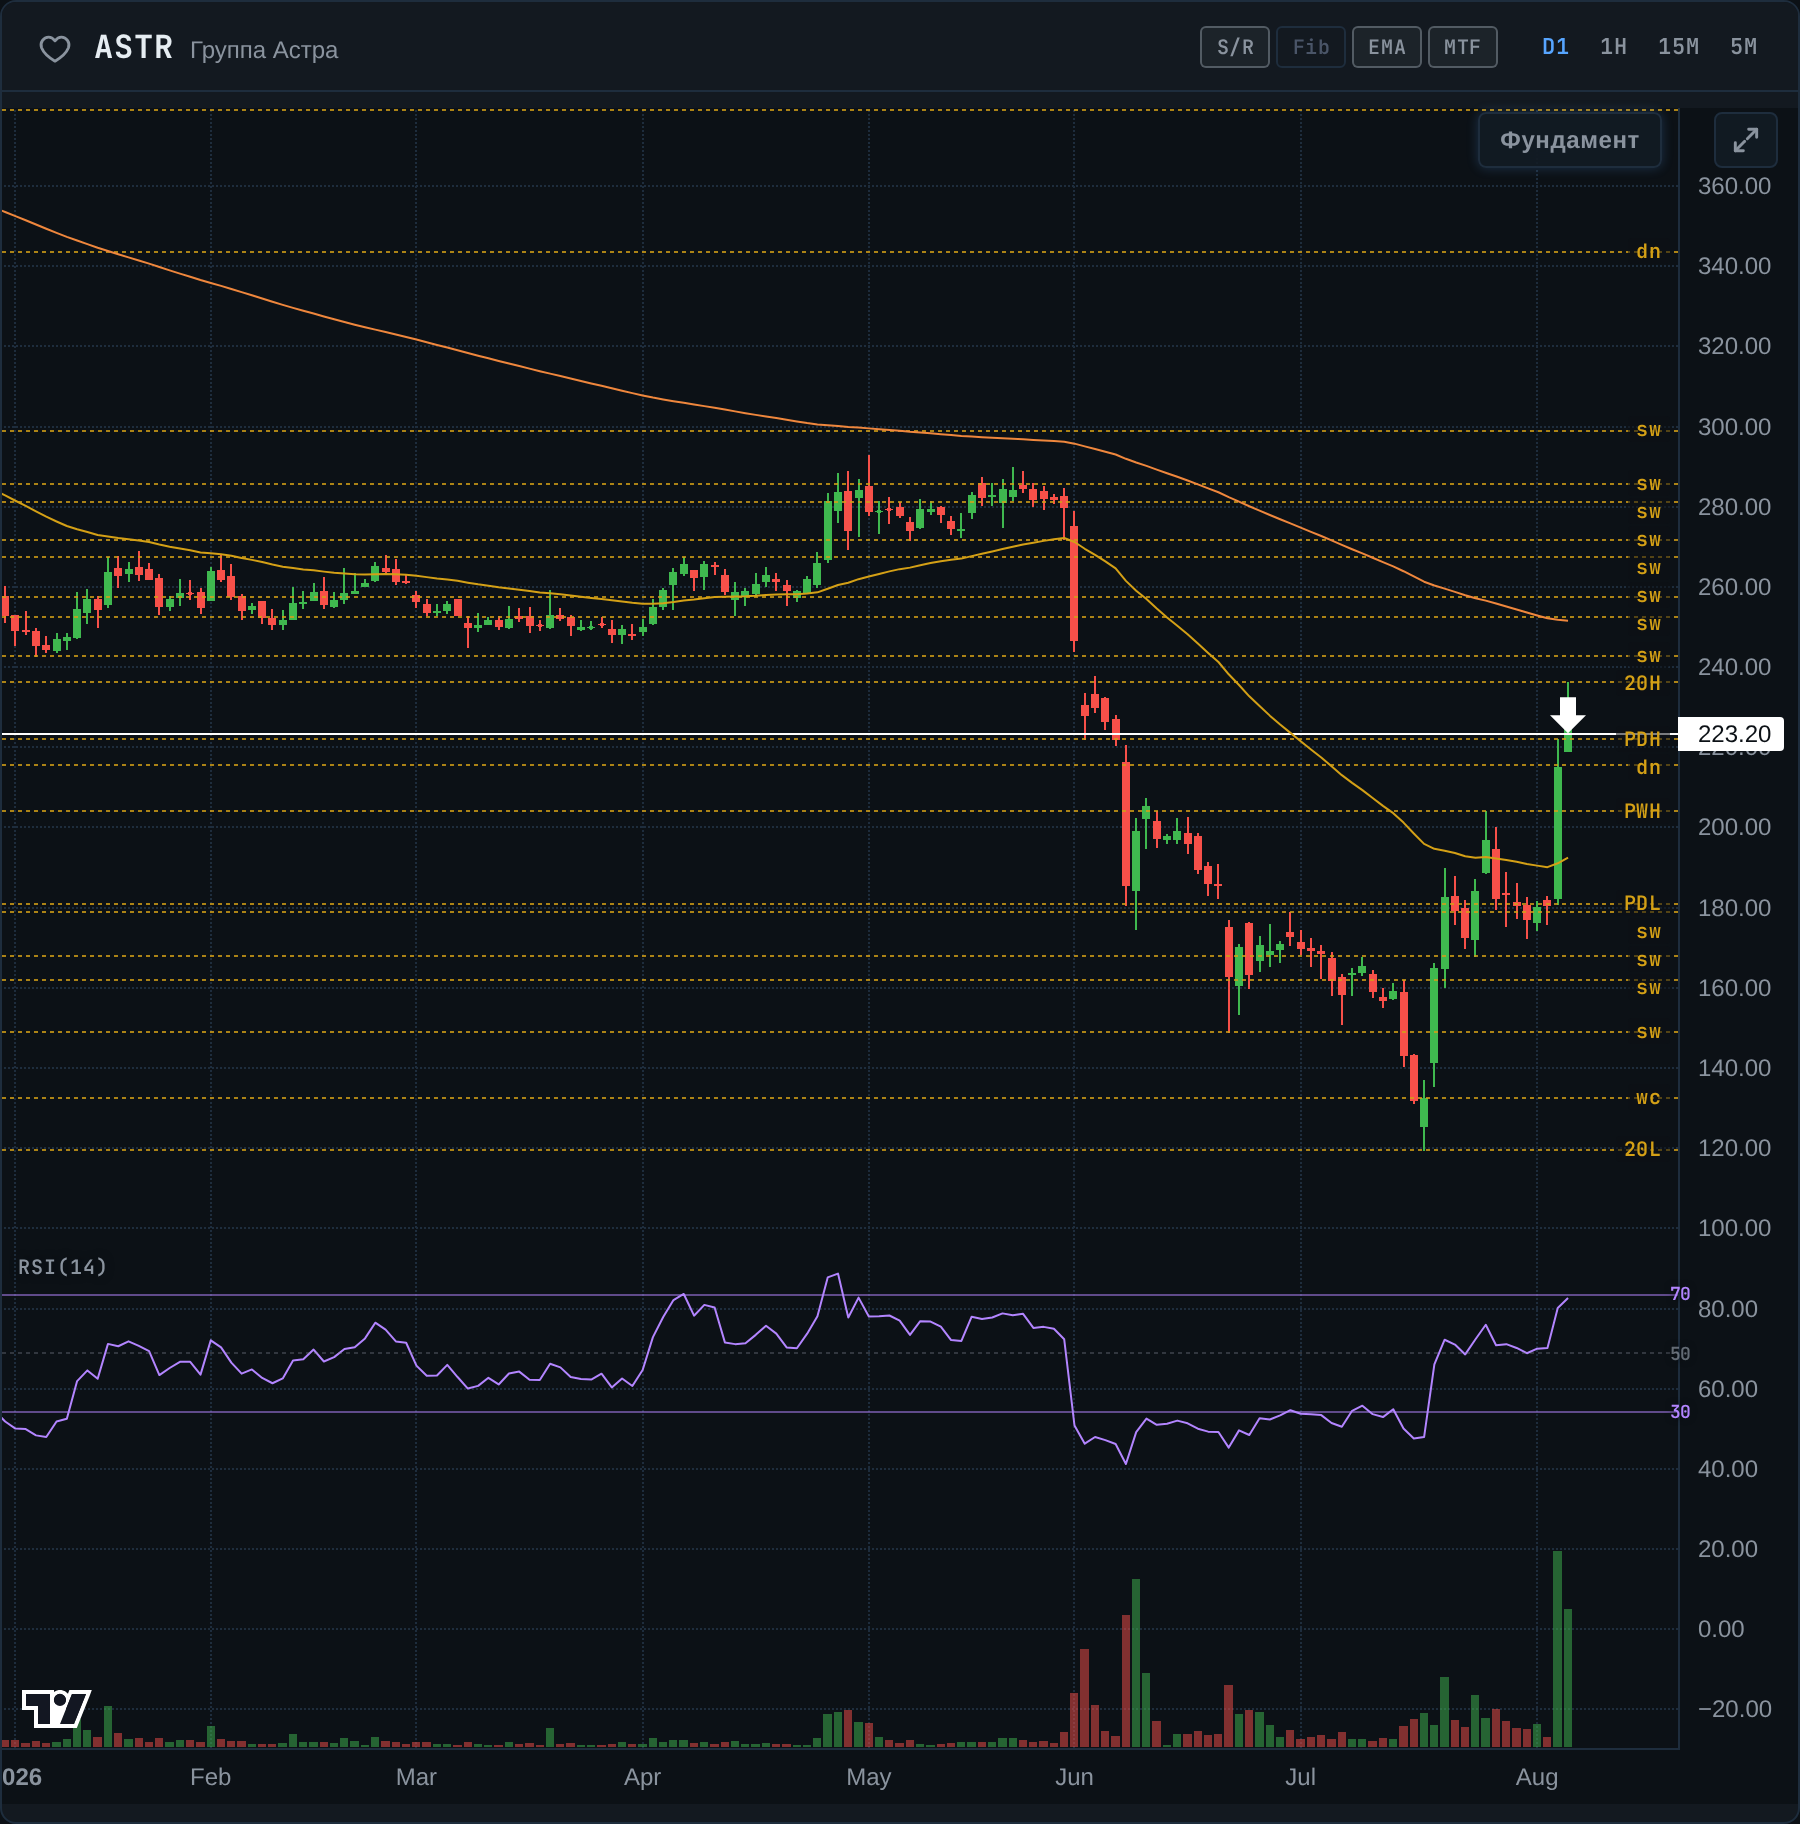Click the 20H level label
The width and height of the screenshot is (1800, 1824).
pyautogui.click(x=1642, y=683)
